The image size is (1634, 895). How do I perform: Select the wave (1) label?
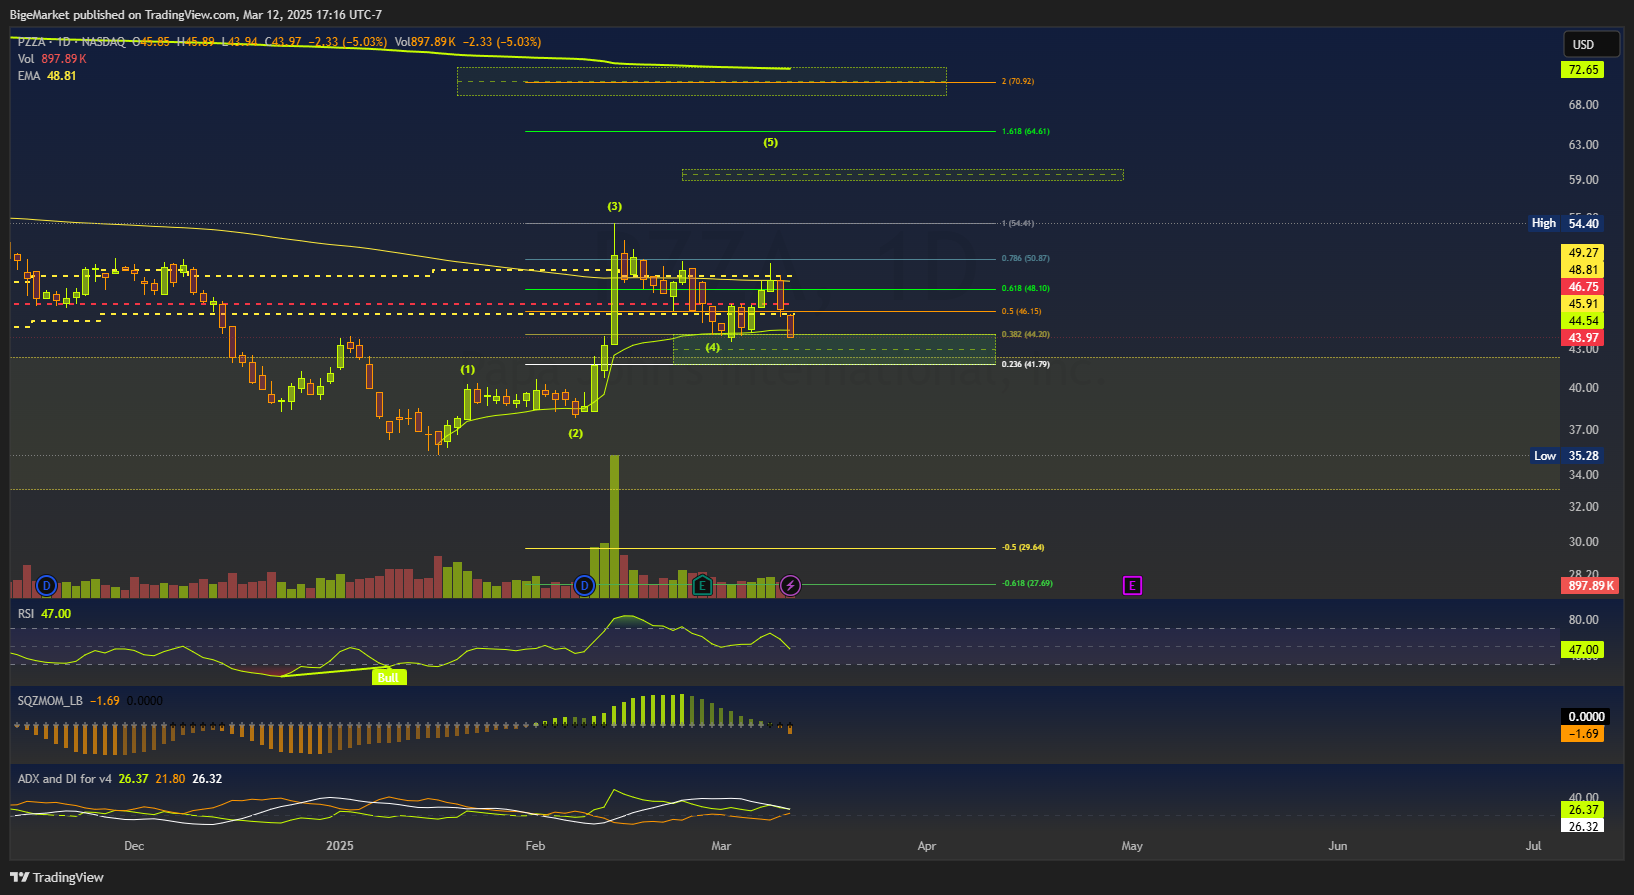(467, 369)
